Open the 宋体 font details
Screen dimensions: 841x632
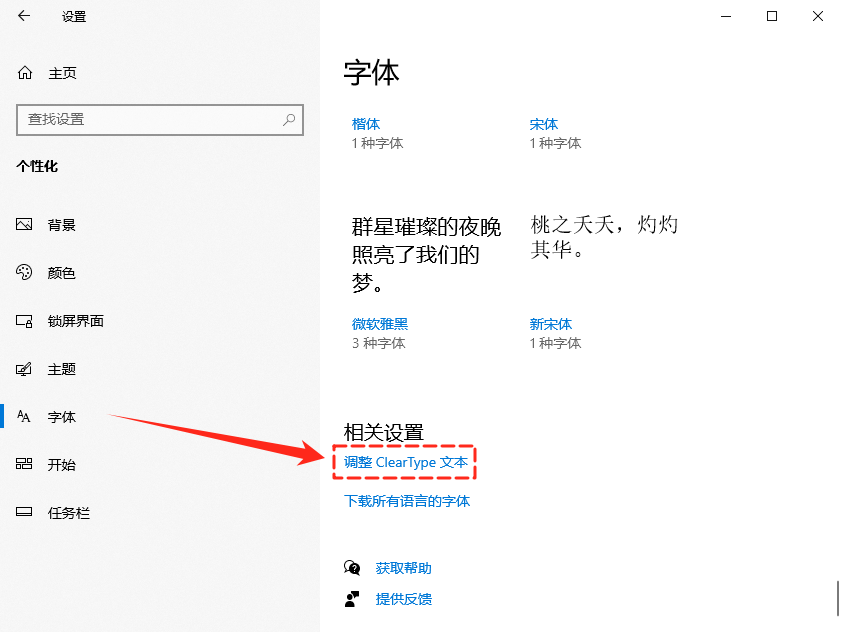[x=543, y=123]
